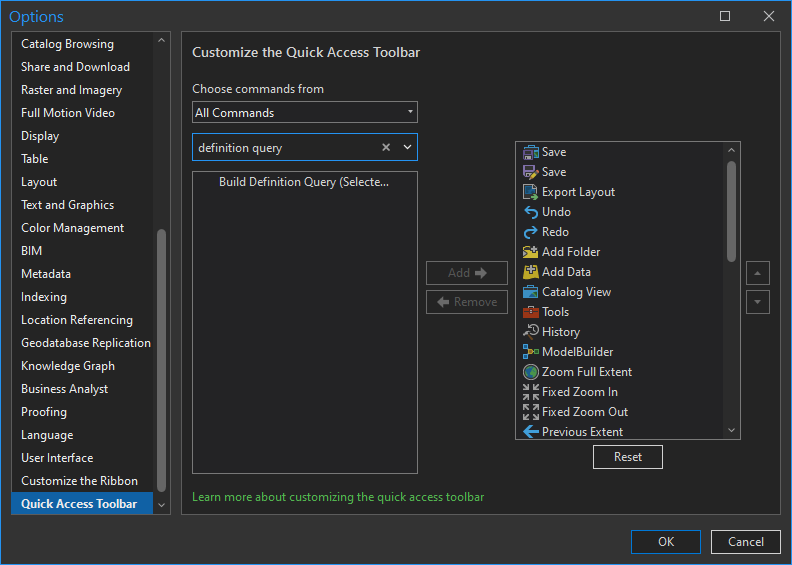
Task: Open the quick access toolbar help link
Action: (338, 497)
